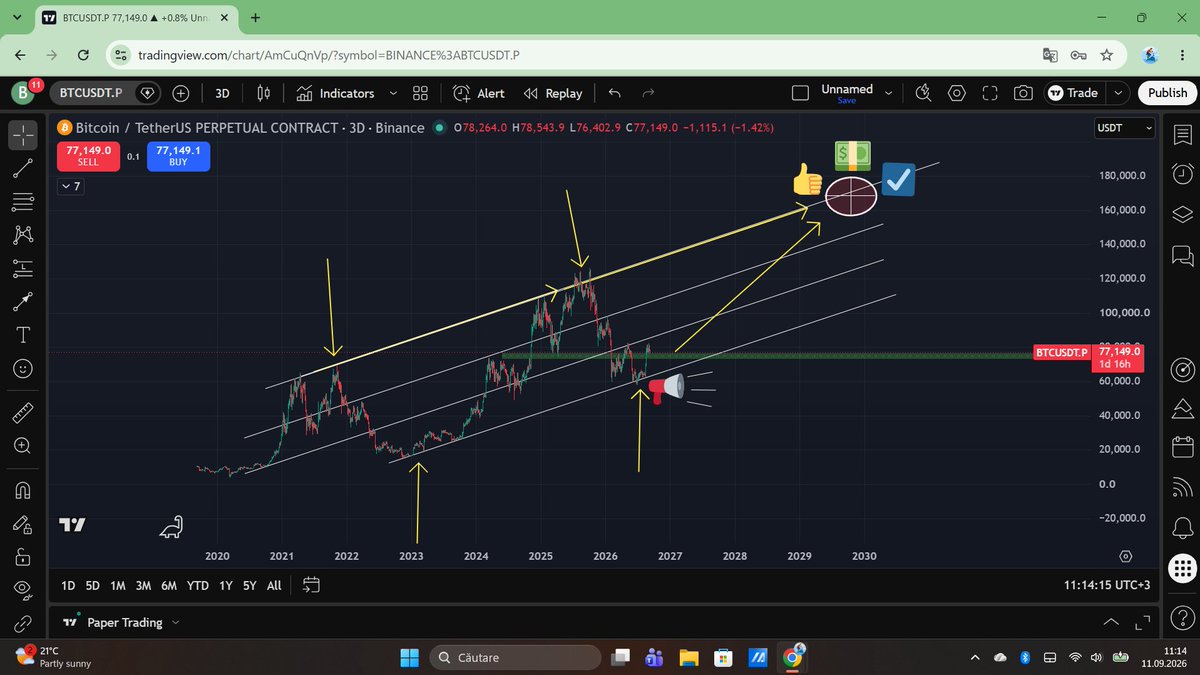Screen dimensions: 1200x675
Task: Select the ruler measure tool
Action: point(23,413)
